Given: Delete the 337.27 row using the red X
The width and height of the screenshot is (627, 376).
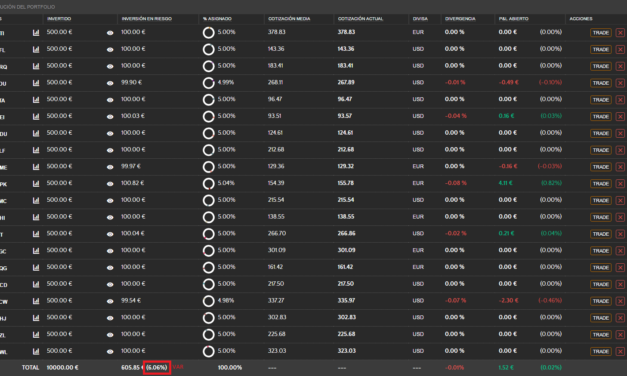Looking at the screenshot, I should coord(620,301).
